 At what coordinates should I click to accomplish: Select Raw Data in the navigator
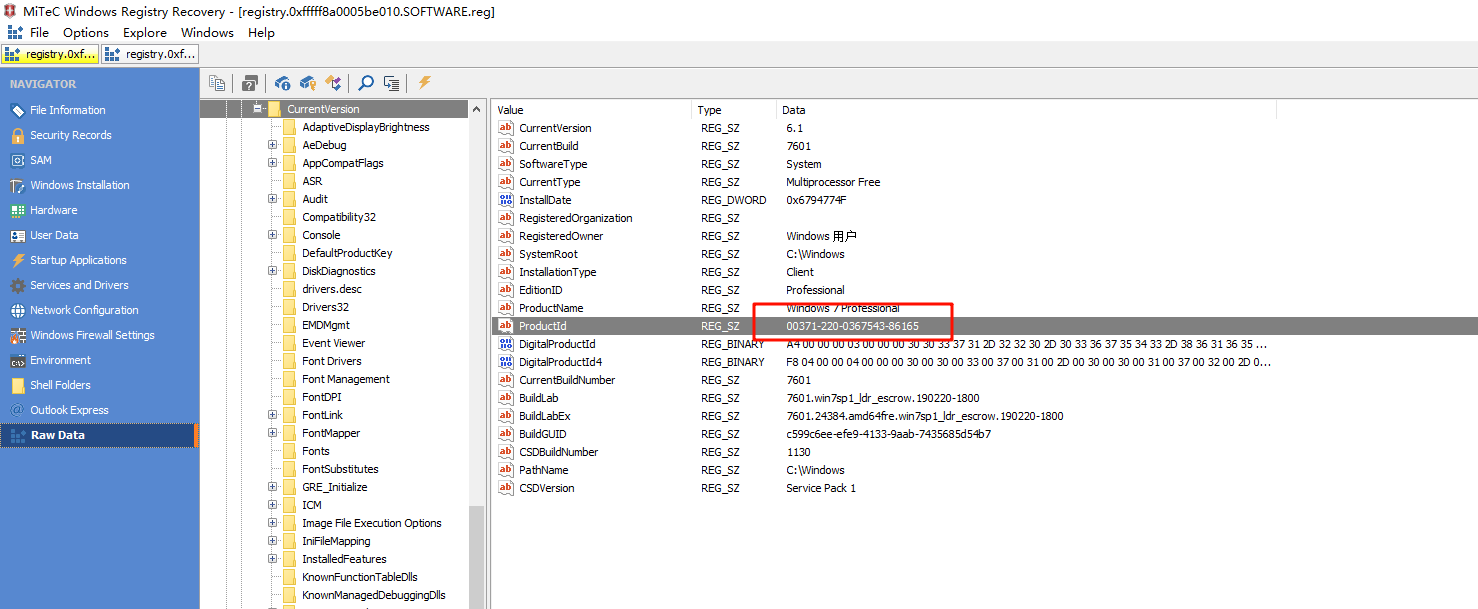click(x=99, y=435)
